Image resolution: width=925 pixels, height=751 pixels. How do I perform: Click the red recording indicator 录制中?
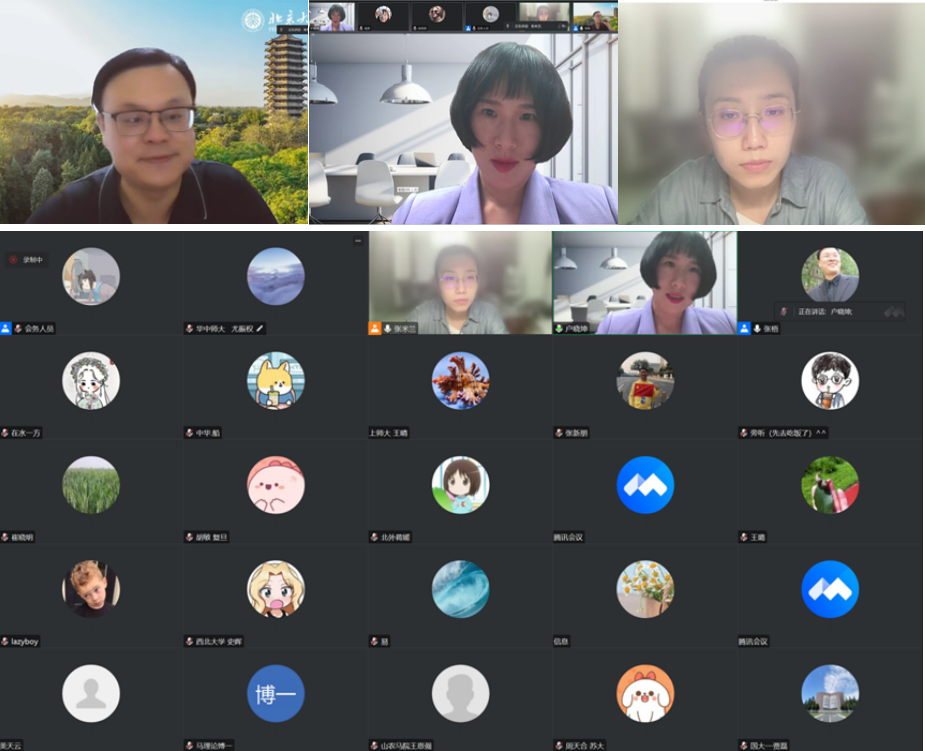(27, 260)
